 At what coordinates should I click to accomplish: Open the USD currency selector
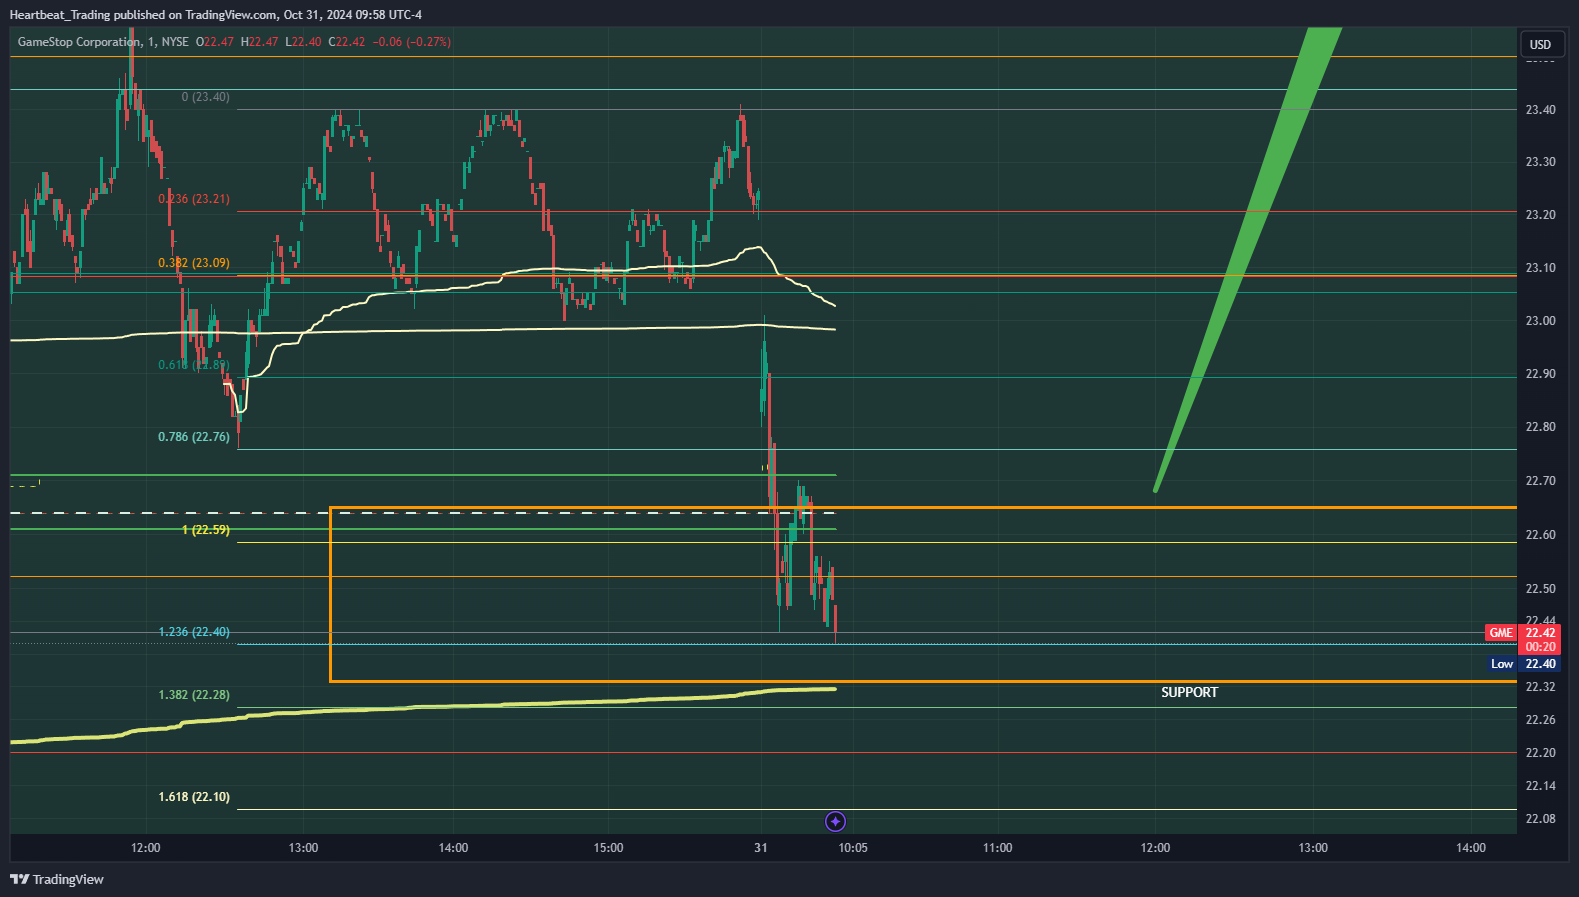[1540, 44]
